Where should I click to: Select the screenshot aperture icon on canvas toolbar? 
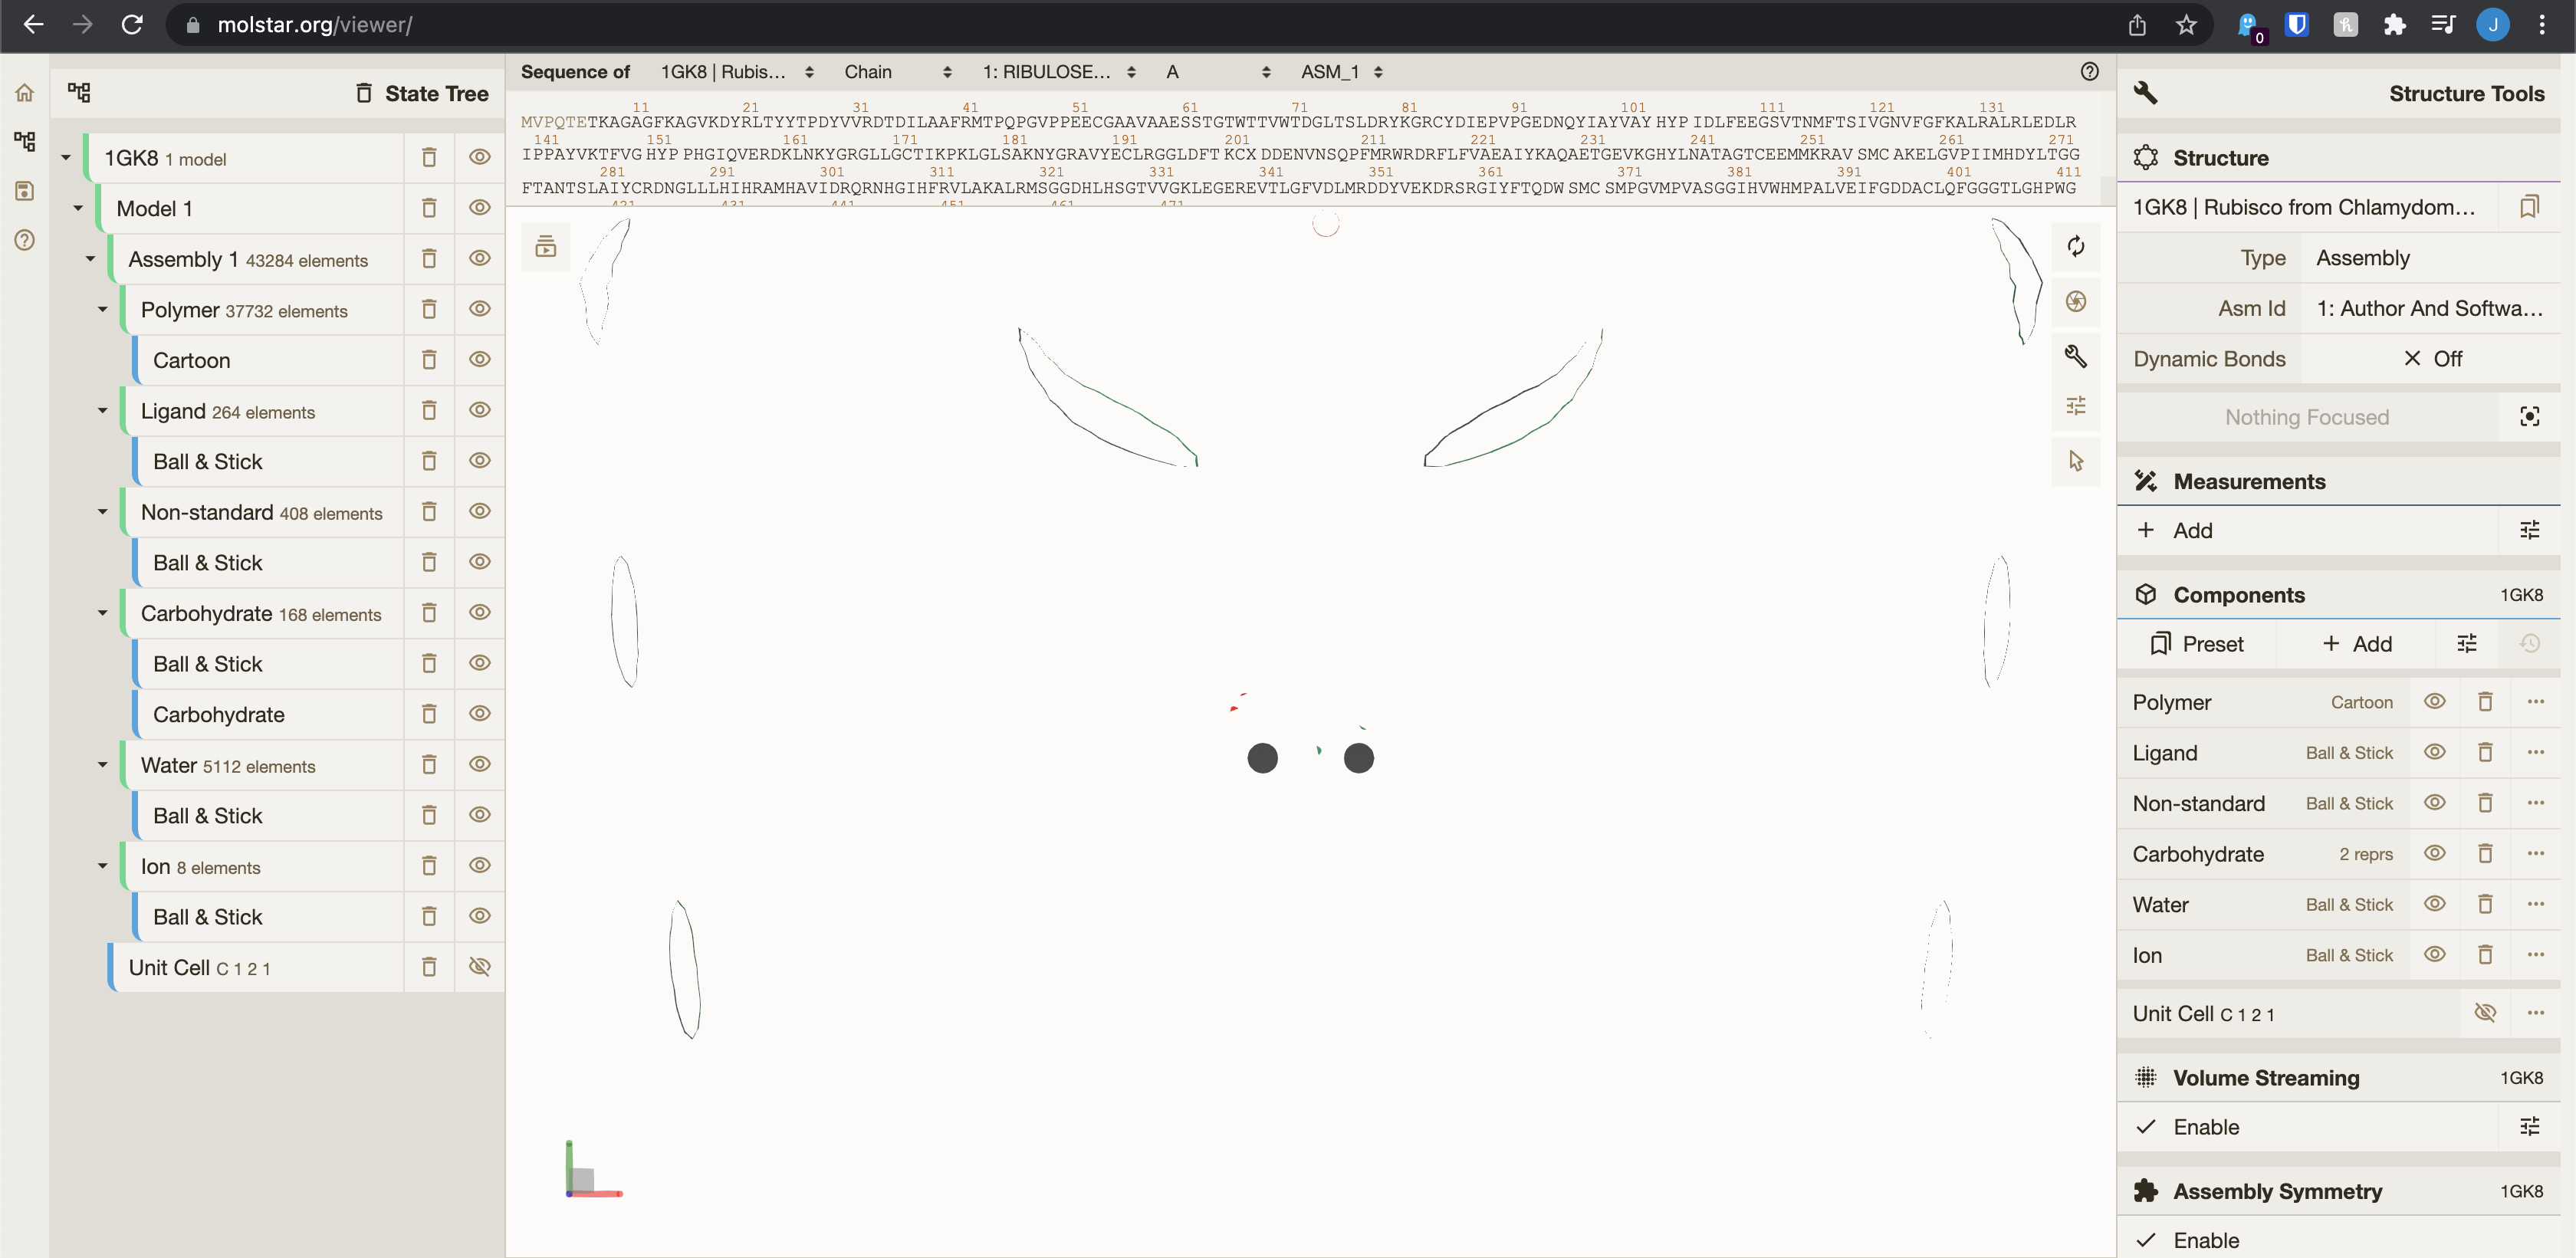click(2077, 302)
